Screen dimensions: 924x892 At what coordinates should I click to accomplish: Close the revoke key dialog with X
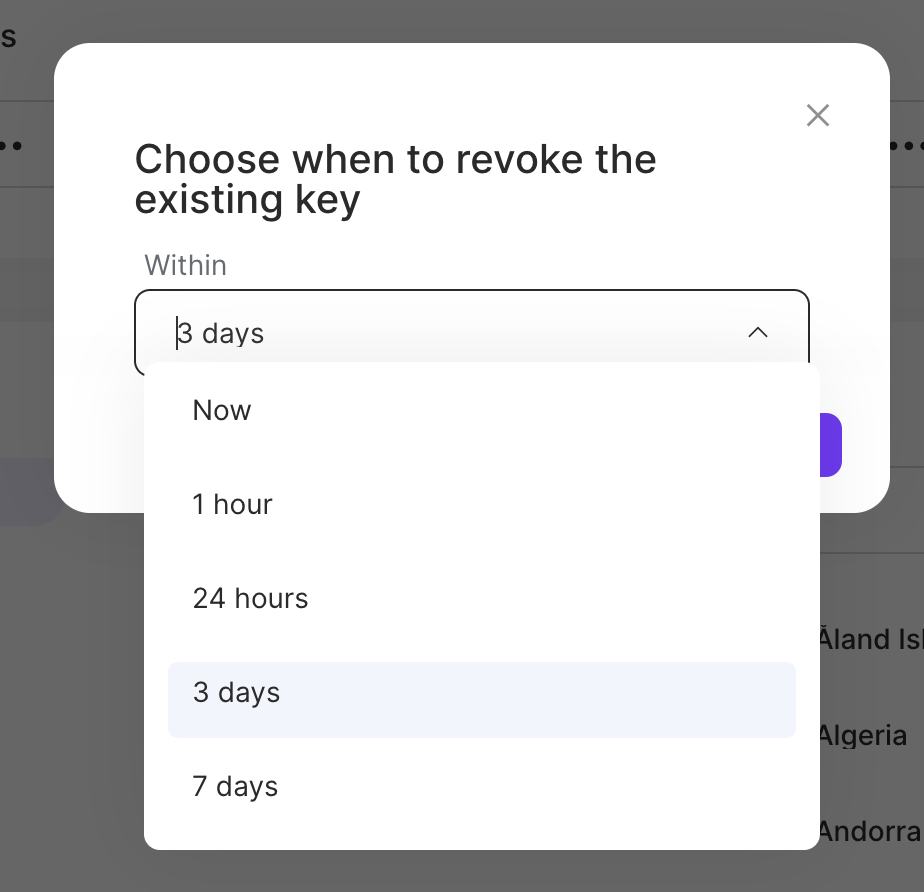click(x=818, y=115)
